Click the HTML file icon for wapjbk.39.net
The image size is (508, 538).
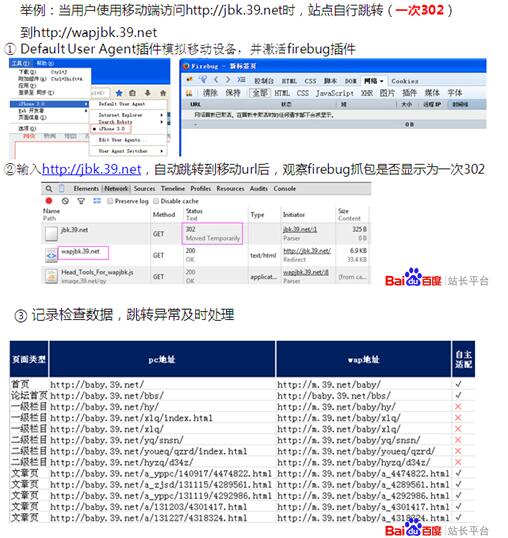click(x=51, y=255)
